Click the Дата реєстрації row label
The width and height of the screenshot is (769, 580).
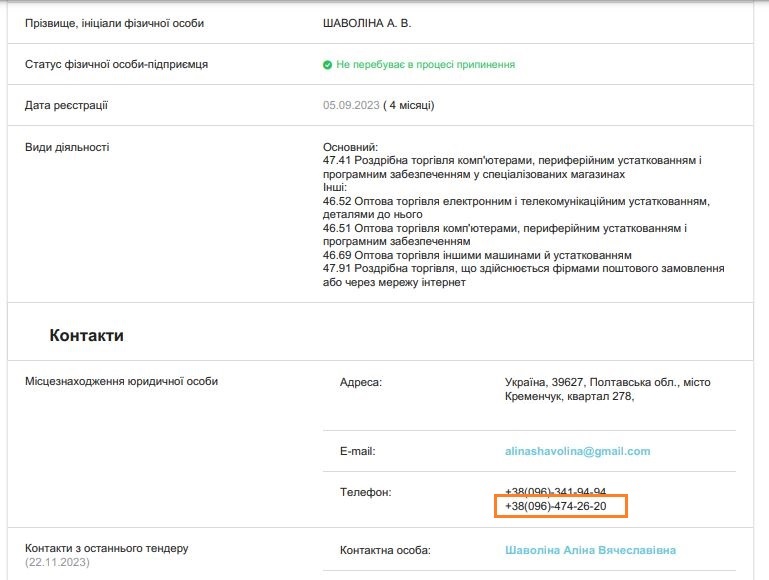(x=66, y=105)
